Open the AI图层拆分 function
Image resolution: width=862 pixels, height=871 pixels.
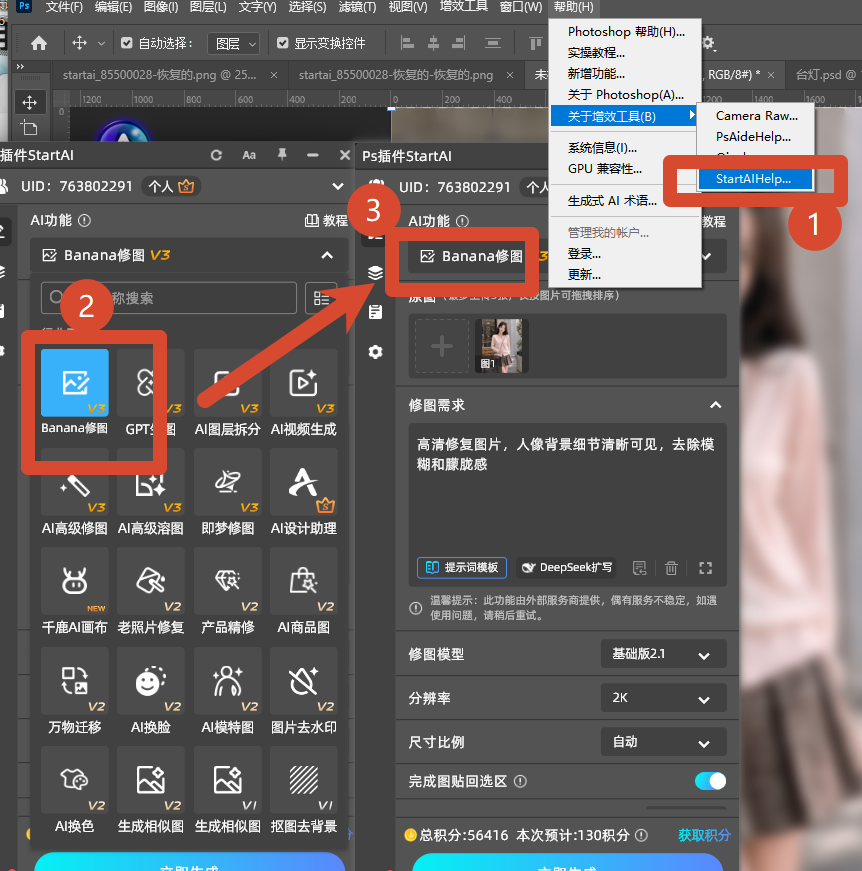tap(227, 394)
